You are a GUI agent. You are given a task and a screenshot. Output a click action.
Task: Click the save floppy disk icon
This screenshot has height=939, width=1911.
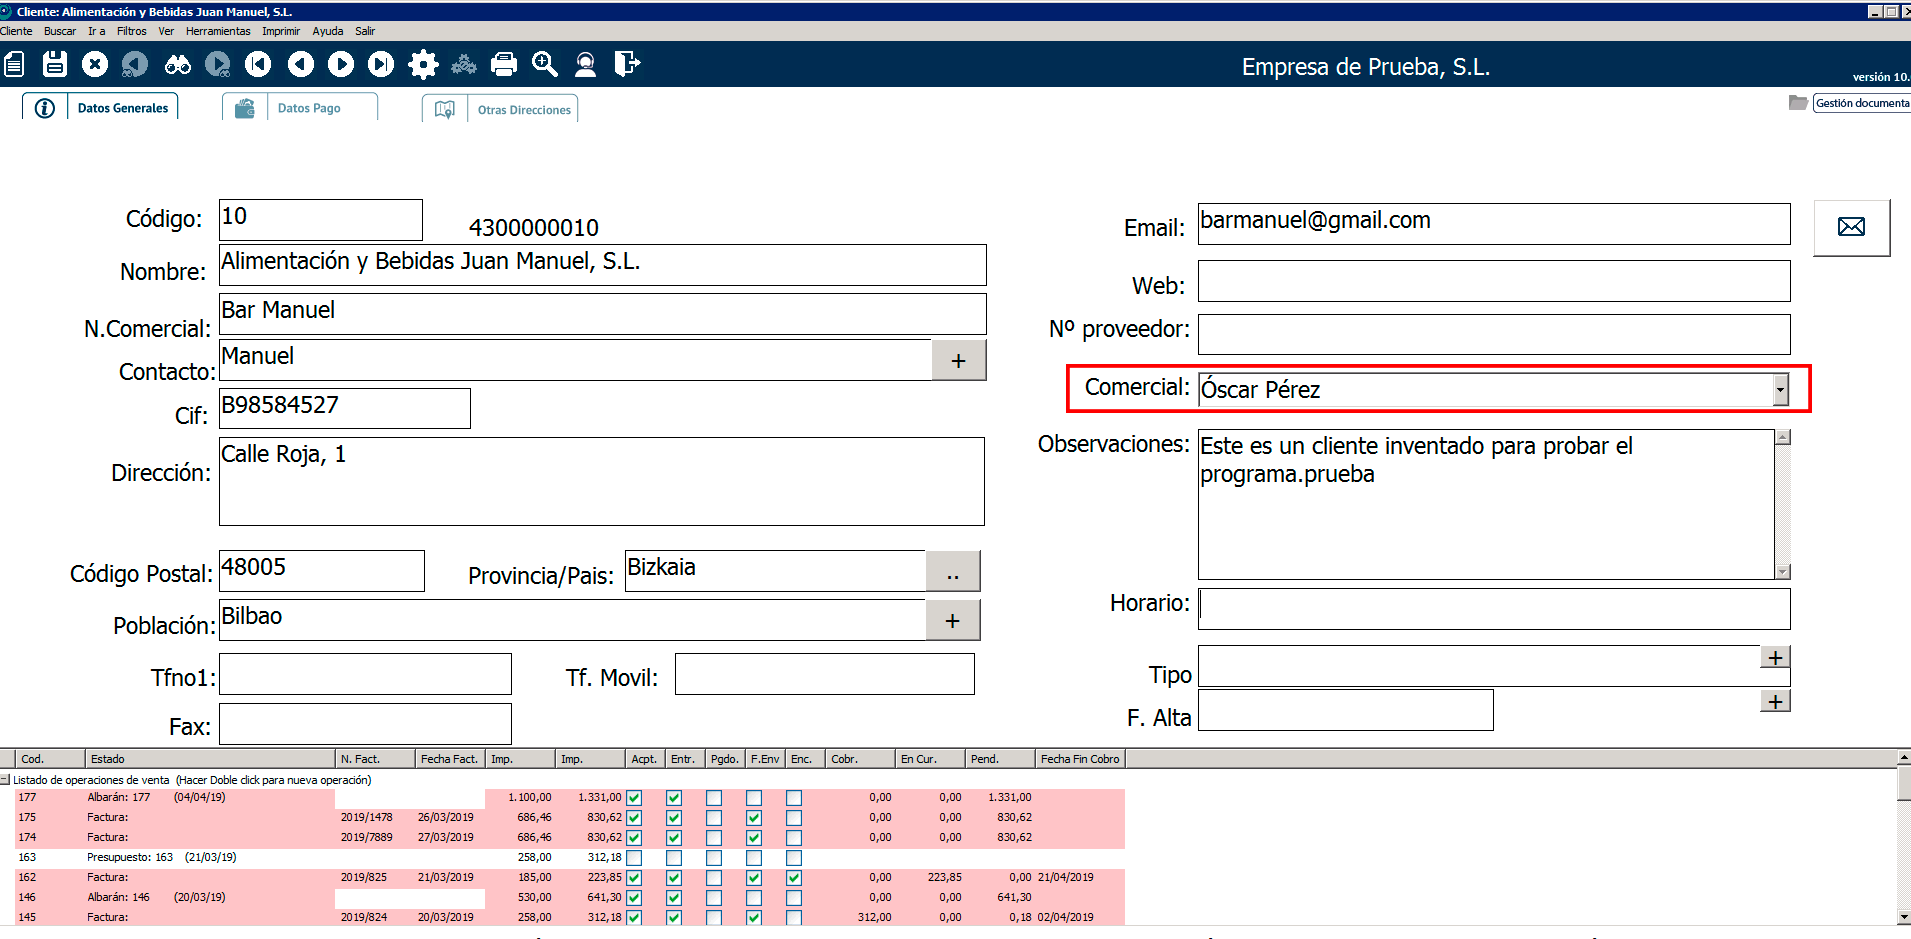click(55, 65)
